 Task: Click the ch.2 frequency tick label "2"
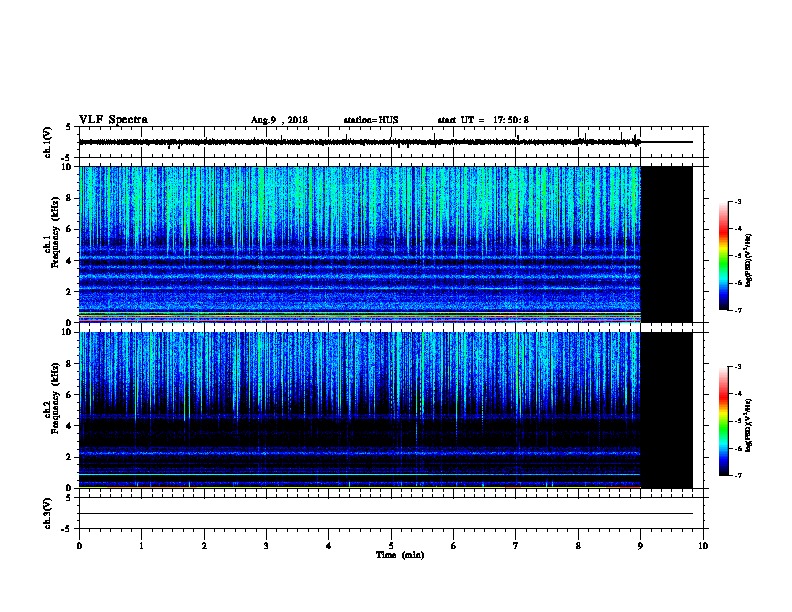tap(69, 457)
